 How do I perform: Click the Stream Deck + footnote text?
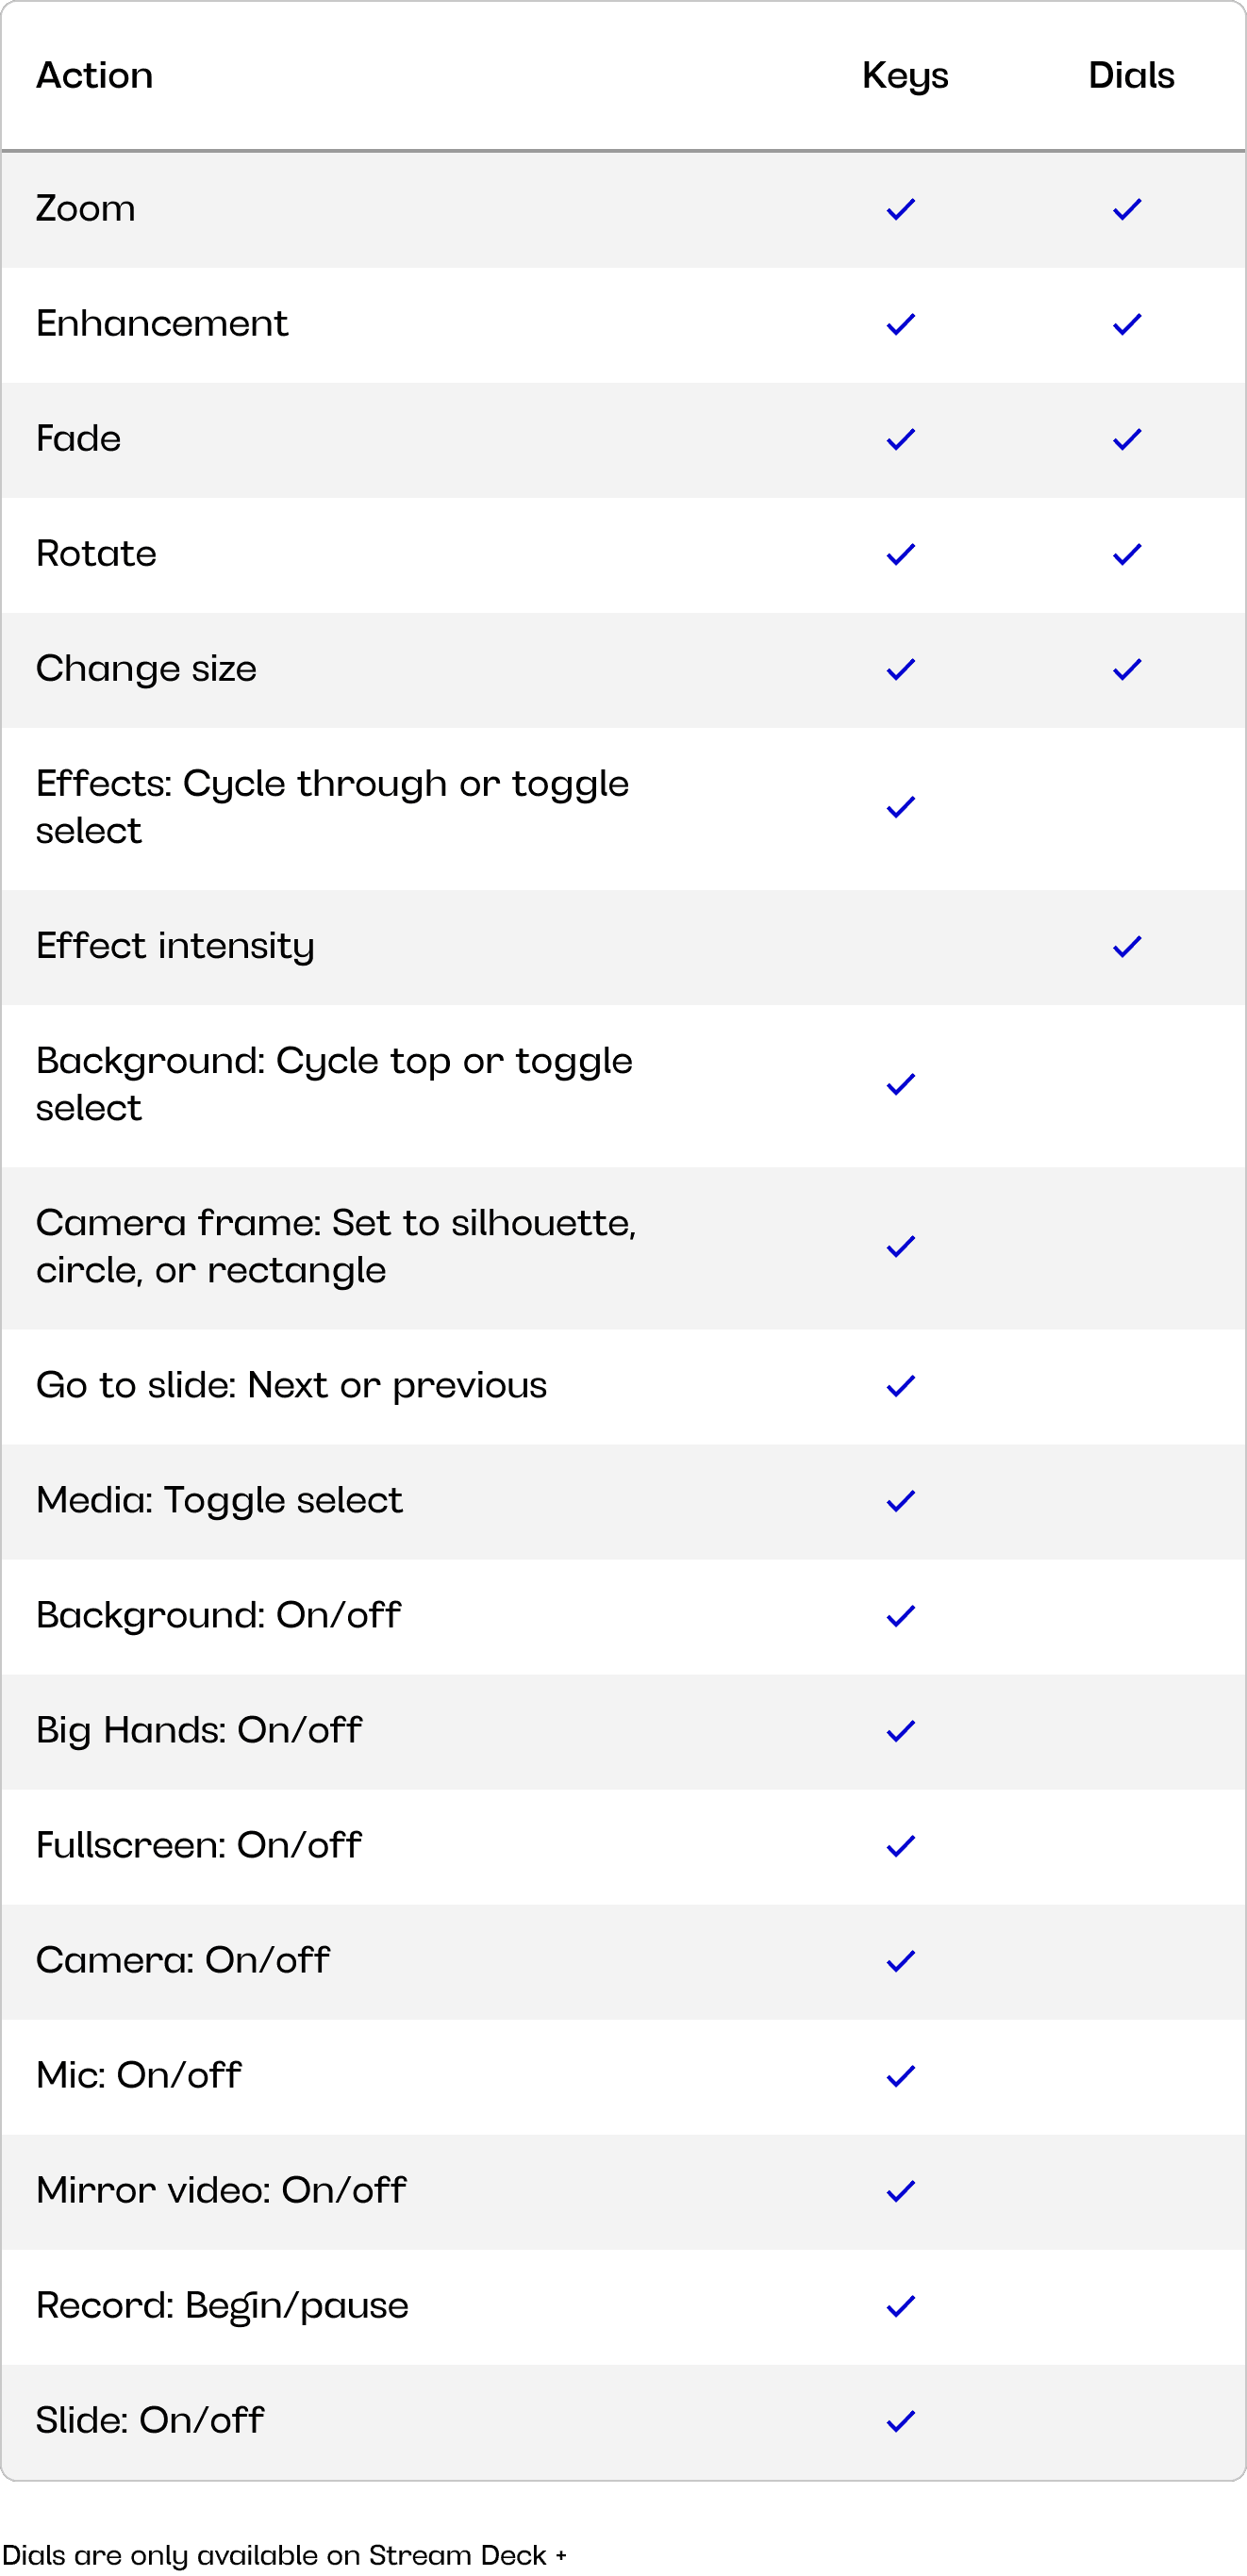pyautogui.click(x=284, y=2555)
